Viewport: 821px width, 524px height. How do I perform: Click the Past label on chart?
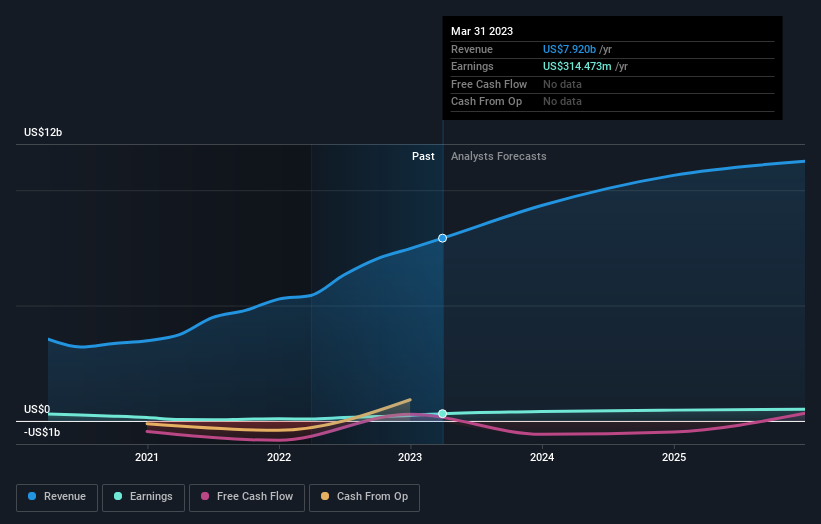(423, 156)
